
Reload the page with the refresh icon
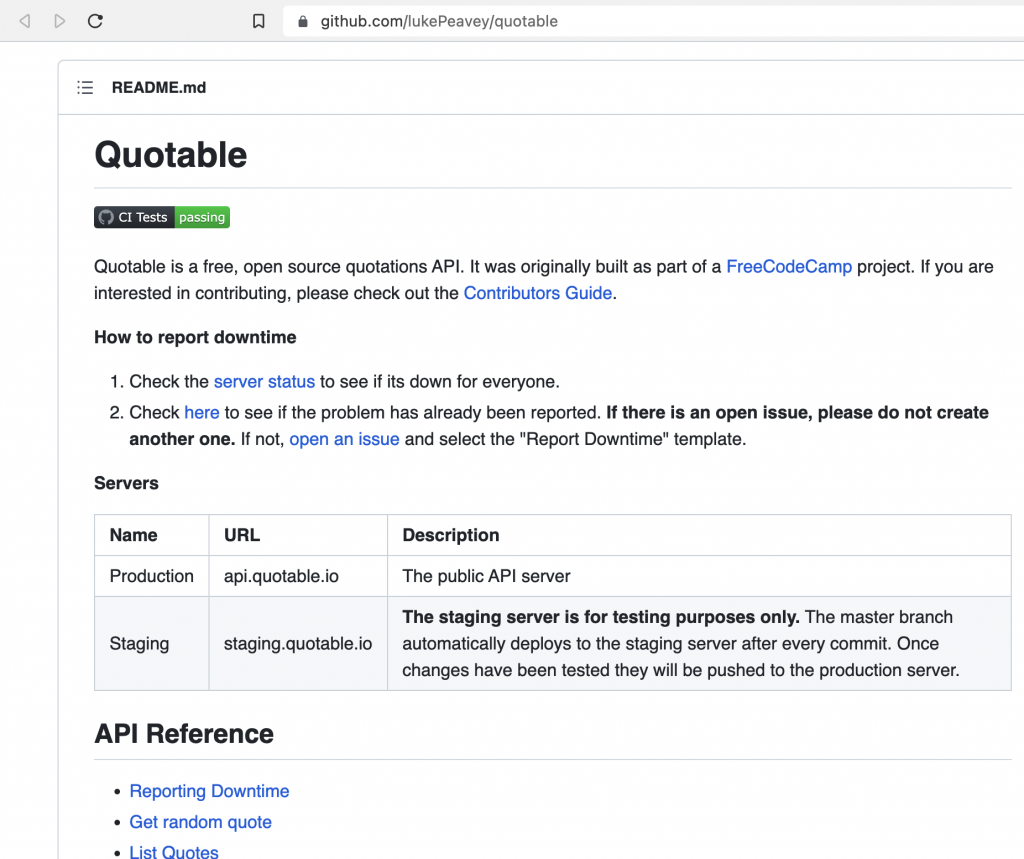[95, 20]
